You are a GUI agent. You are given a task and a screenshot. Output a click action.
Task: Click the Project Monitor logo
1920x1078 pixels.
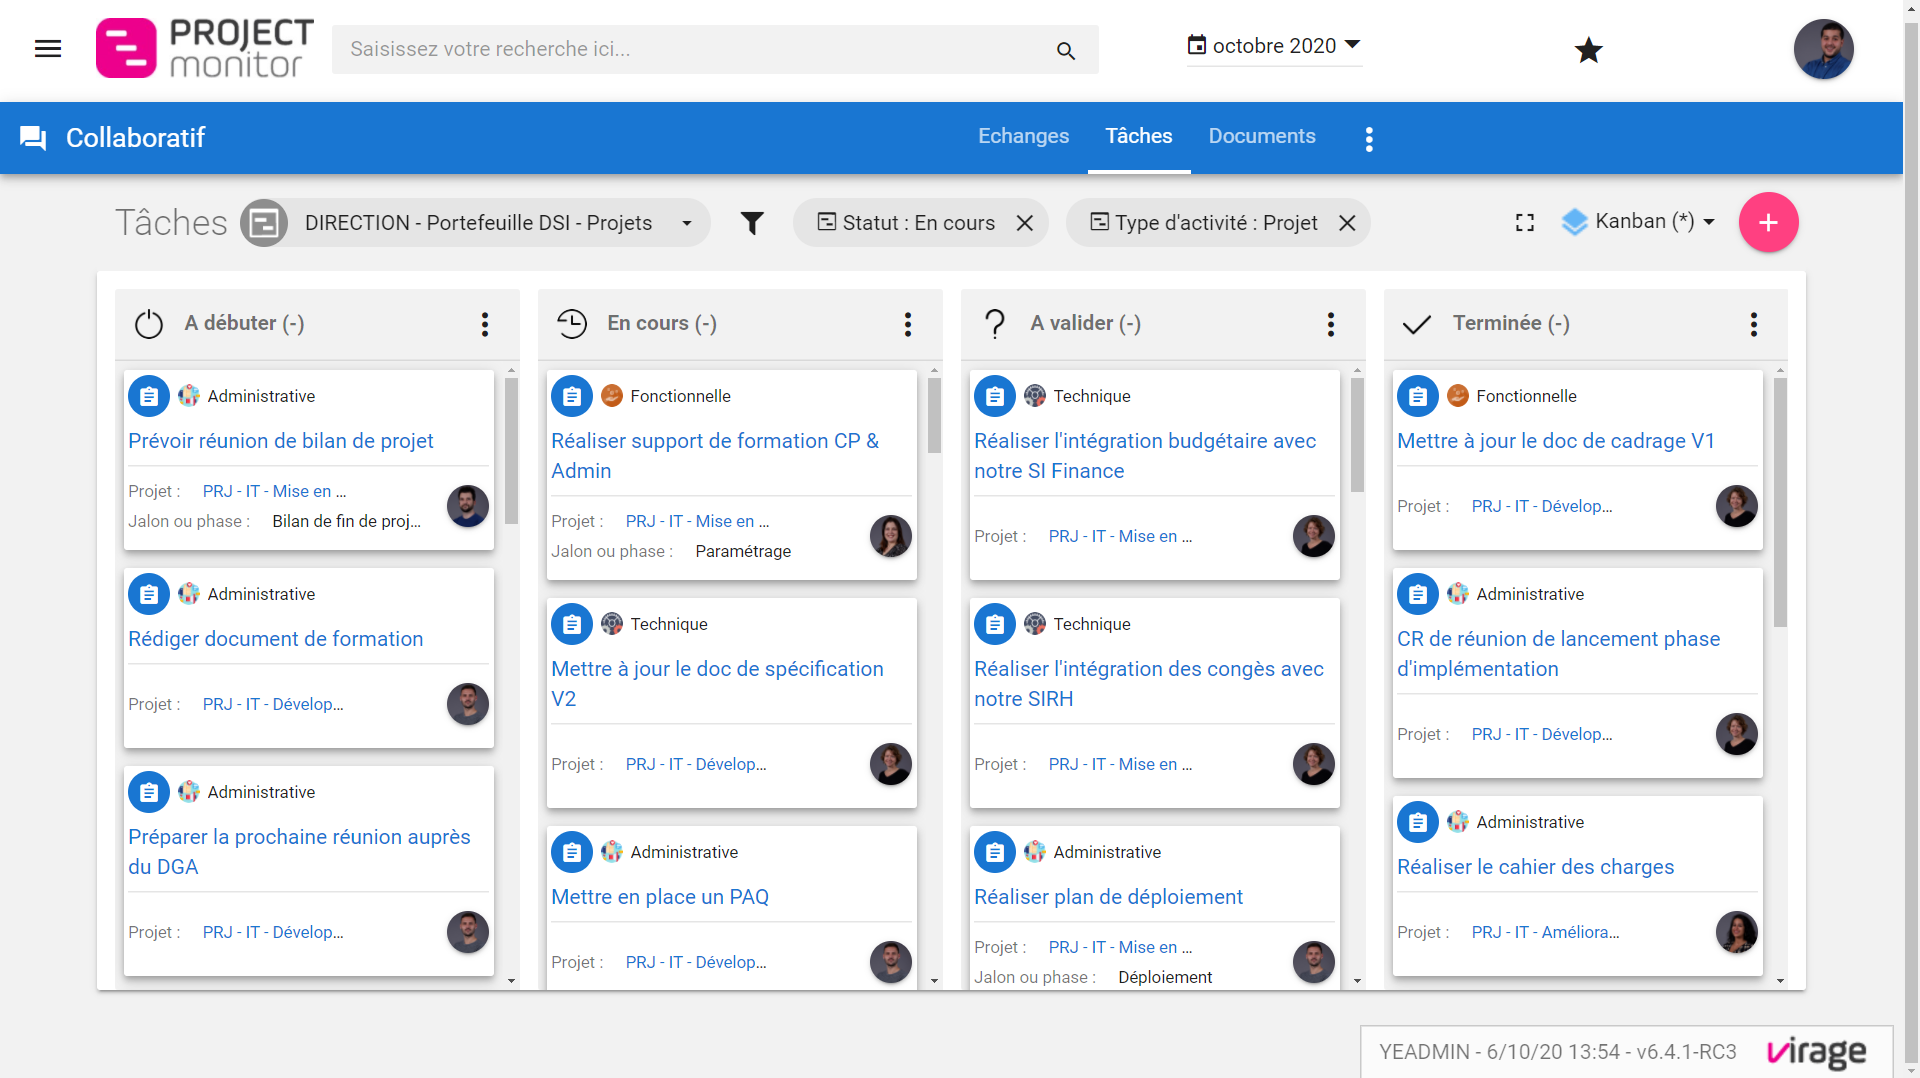pos(203,47)
